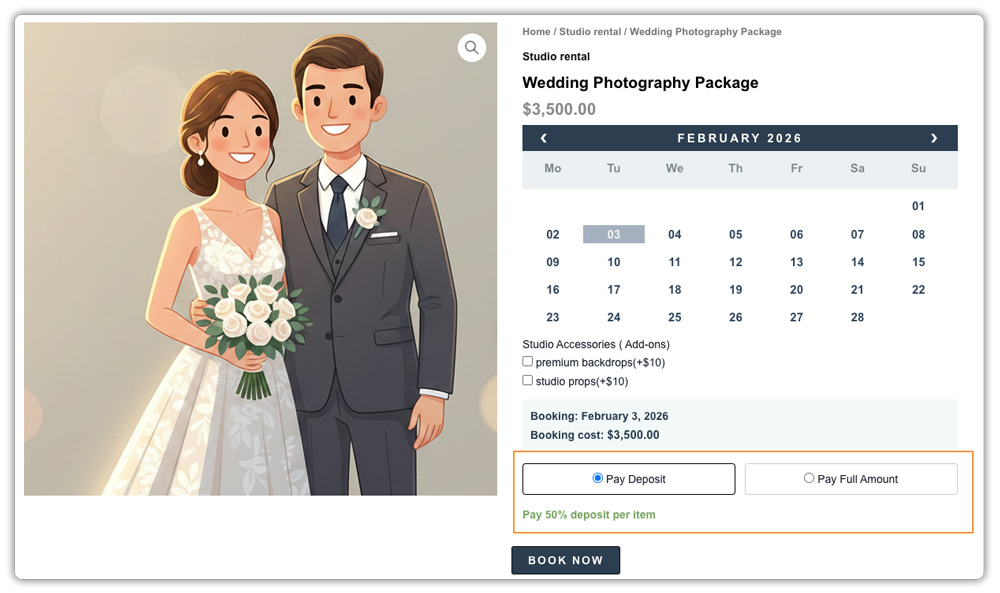Viewport: 1000px width, 593px height.
Task: Go to the previous month with the left chevron
Action: 543,138
